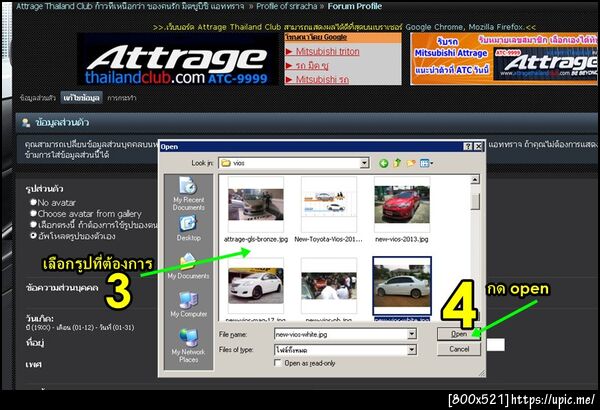Image resolution: width=600 pixels, height=410 pixels.
Task: Select the No avatar radio option
Action: click(x=33, y=202)
